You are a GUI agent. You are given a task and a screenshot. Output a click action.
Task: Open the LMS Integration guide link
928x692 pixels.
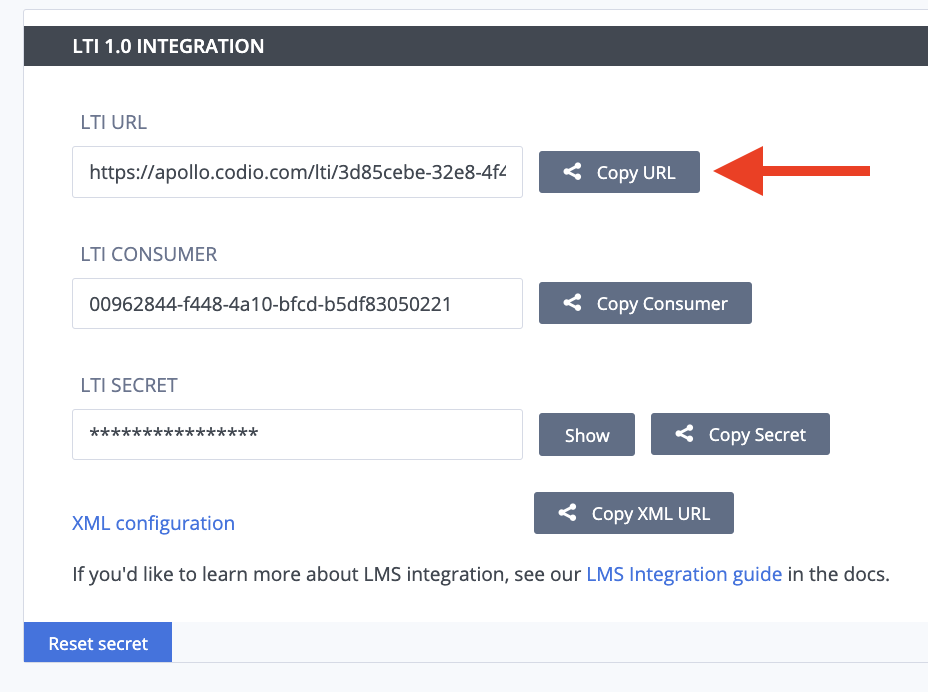684,574
